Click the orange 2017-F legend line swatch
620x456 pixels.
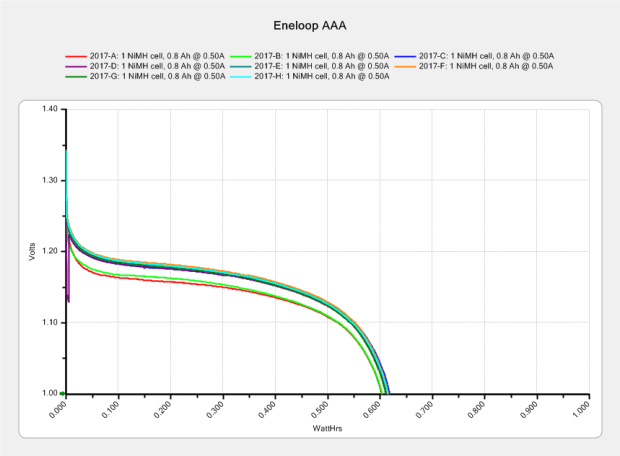coord(405,66)
